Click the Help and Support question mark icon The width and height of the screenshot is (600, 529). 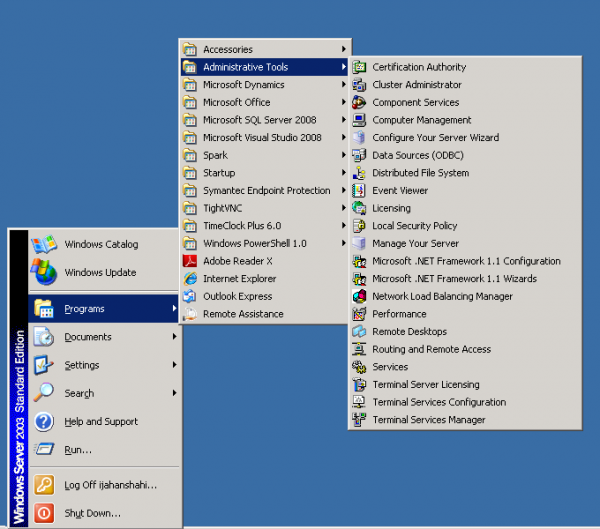[44, 421]
